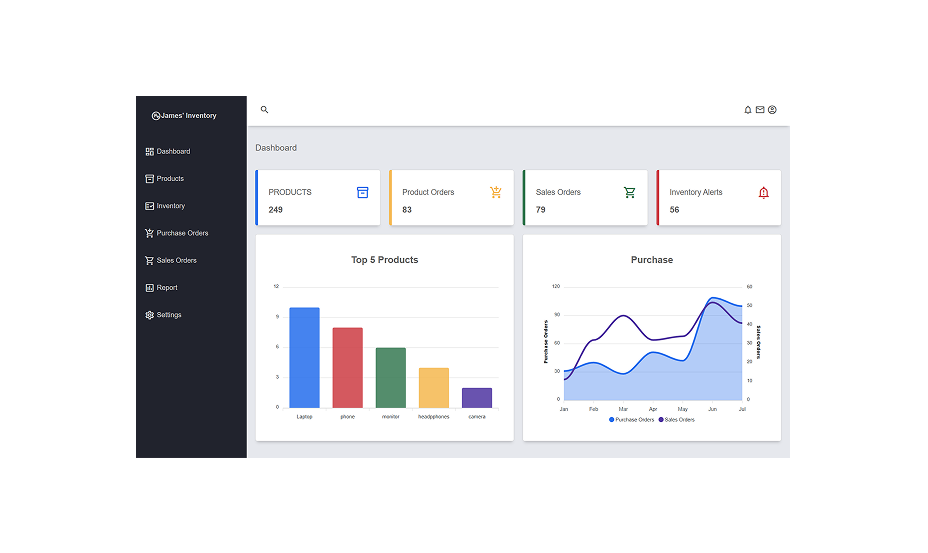This screenshot has height=553, width=928.
Task: Click the Sales Orders cart icon in sidebar
Action: 150,261
